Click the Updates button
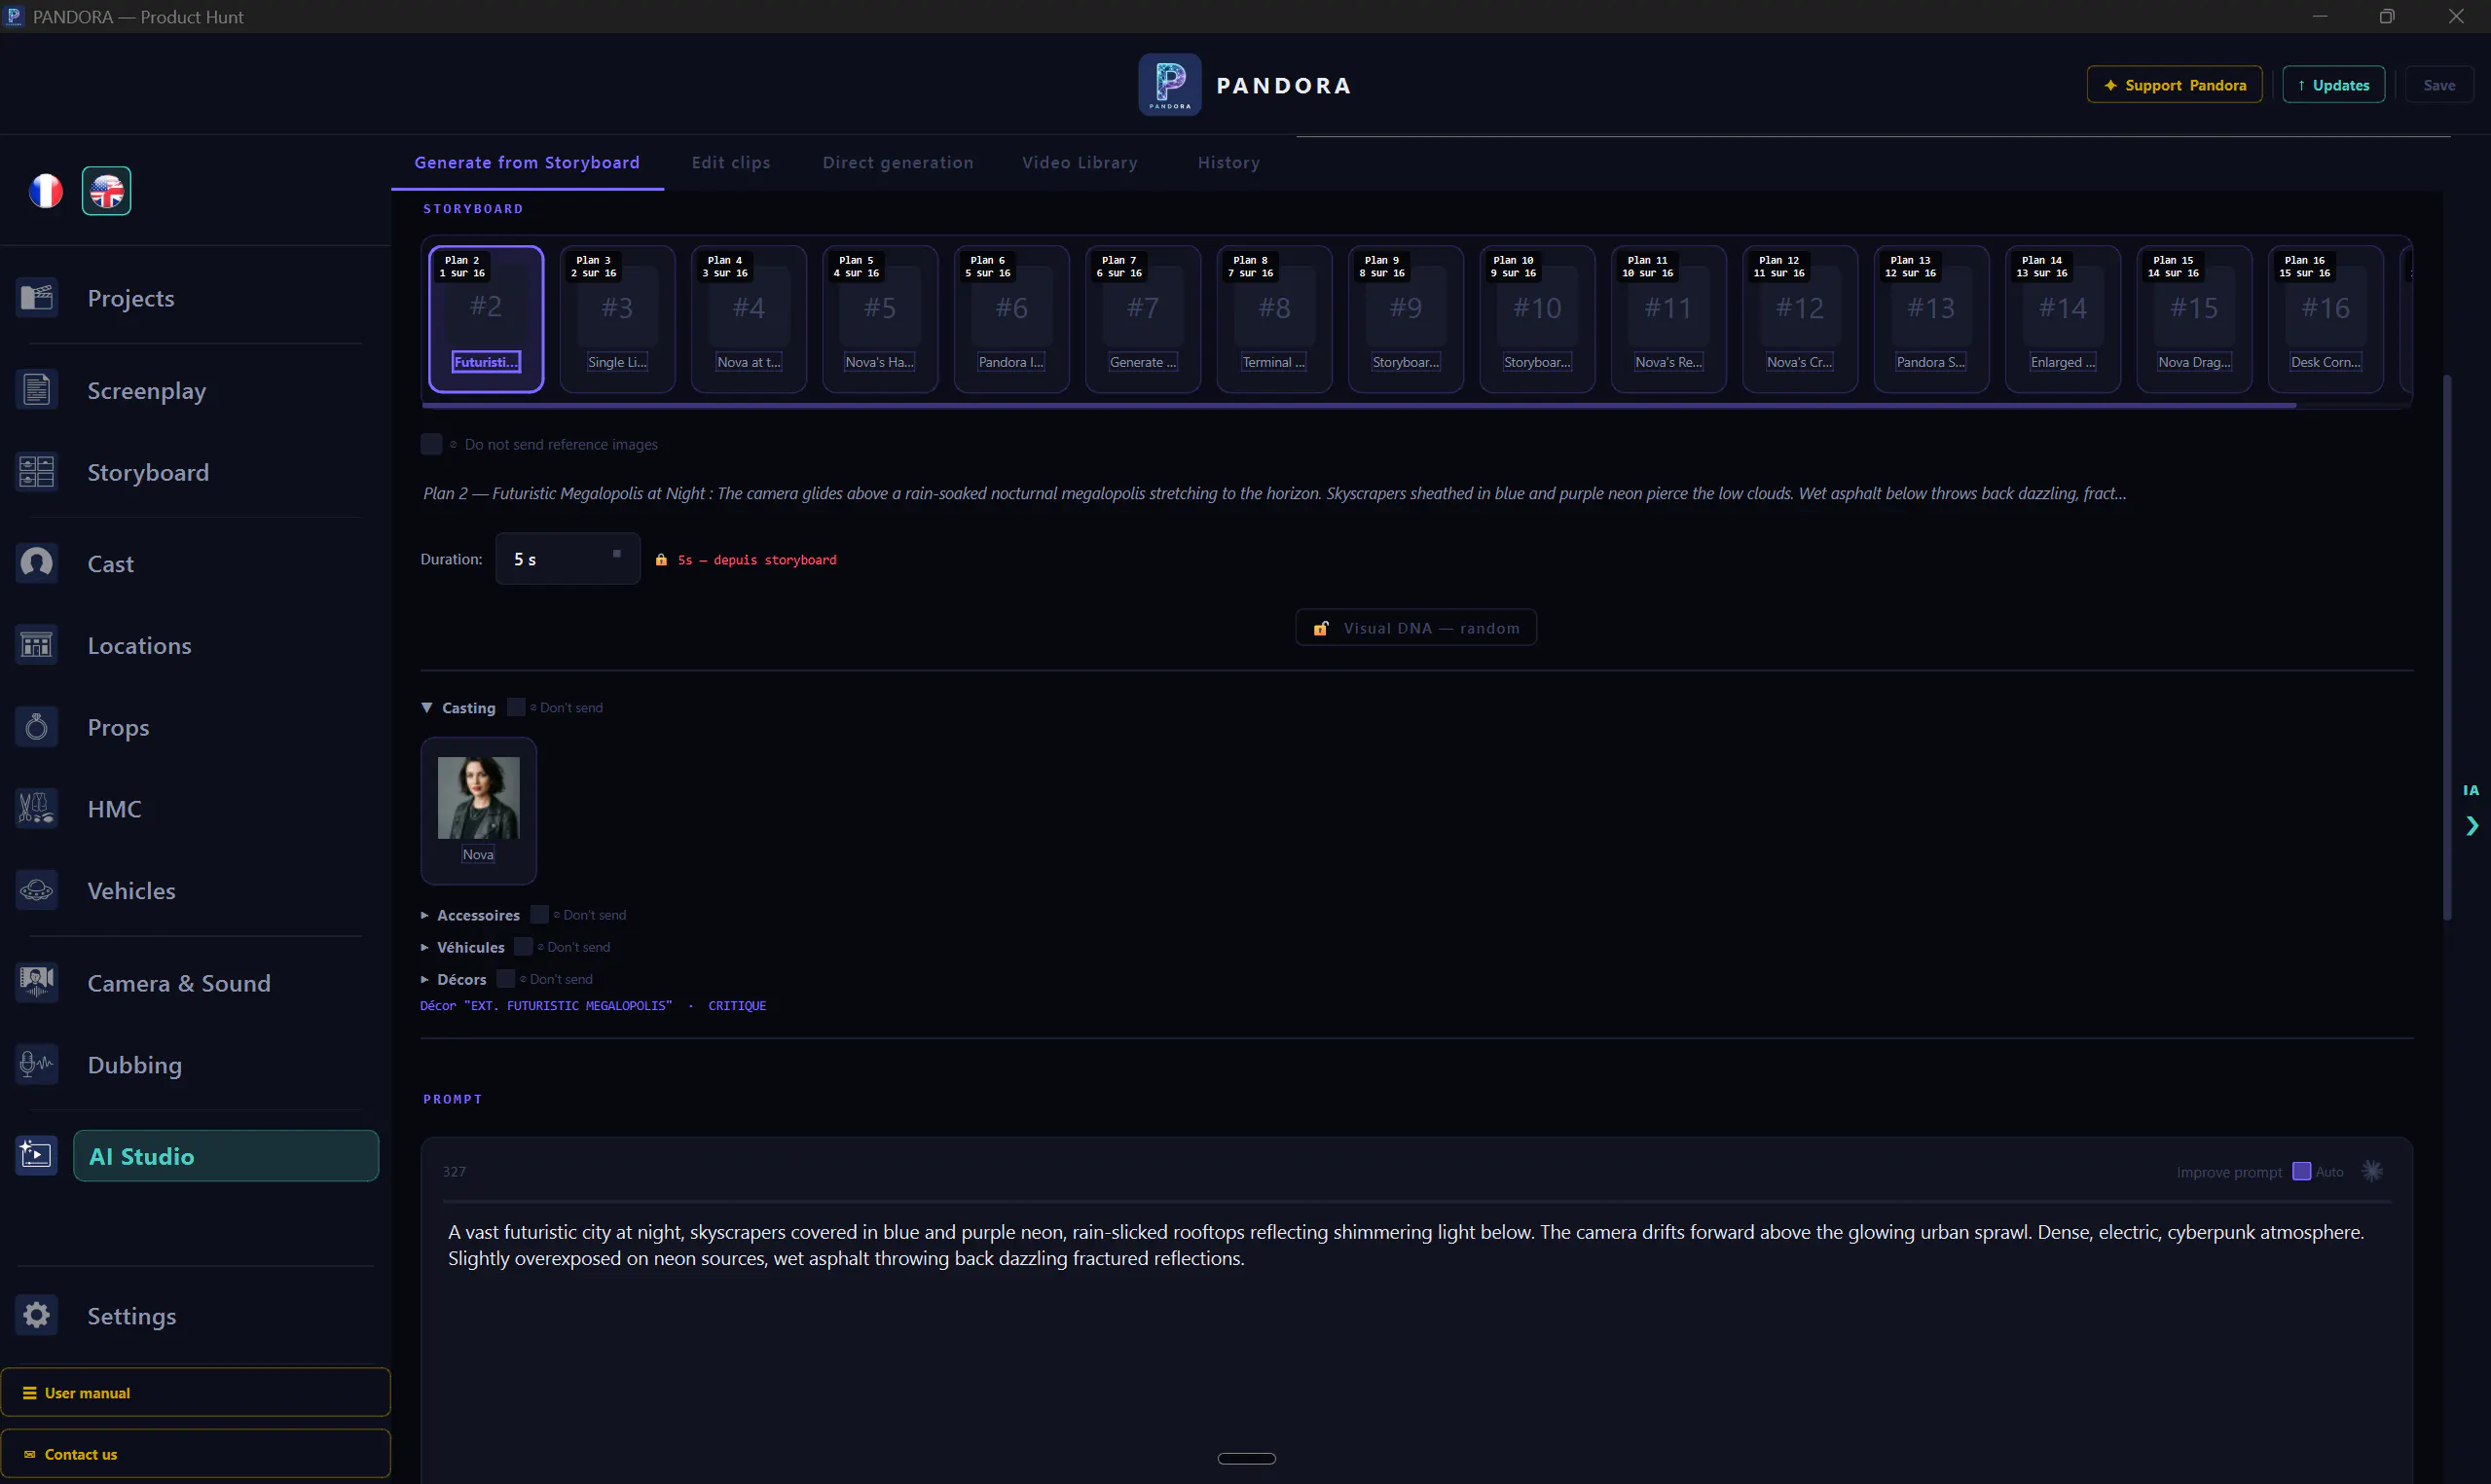The height and width of the screenshot is (1484, 2491). click(x=2334, y=85)
